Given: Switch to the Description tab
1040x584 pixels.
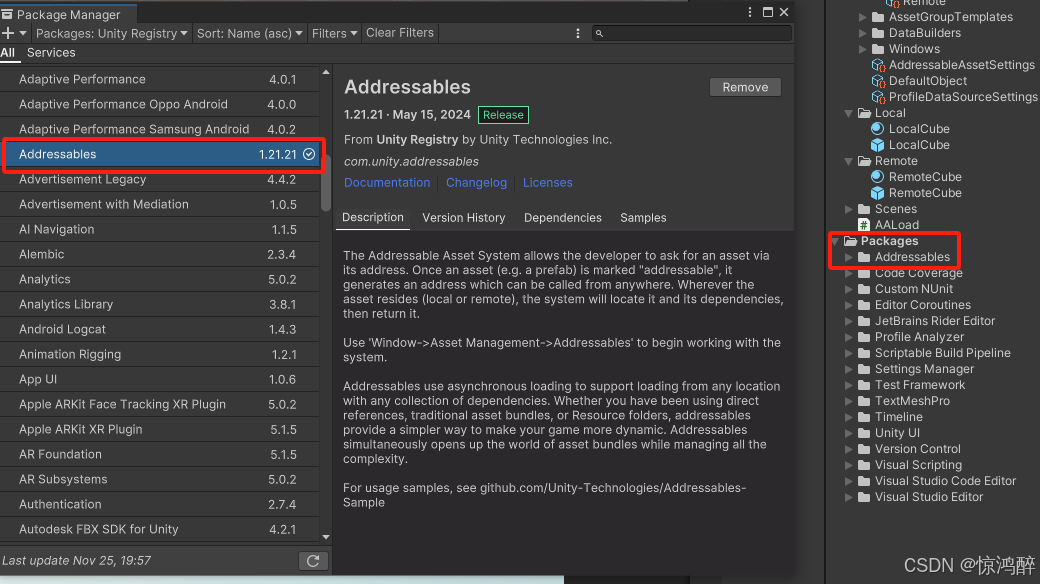Looking at the screenshot, I should pos(373,218).
